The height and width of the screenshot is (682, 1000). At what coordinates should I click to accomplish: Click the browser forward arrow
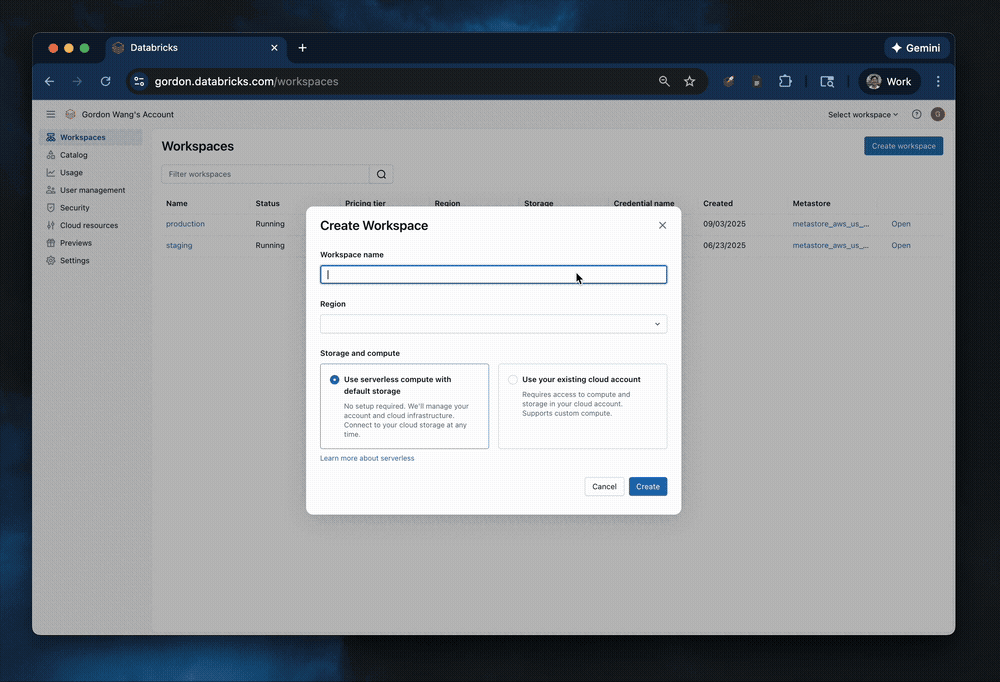[77, 82]
